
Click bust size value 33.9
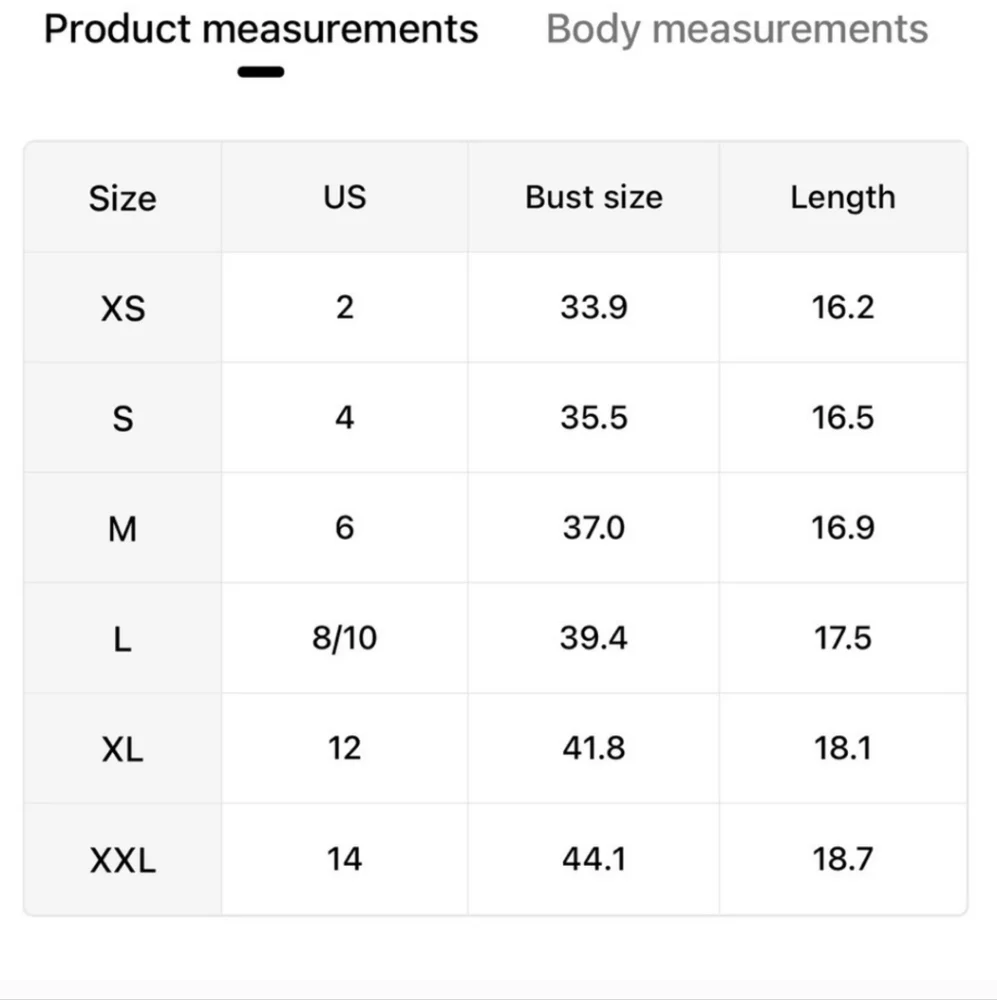pos(593,307)
